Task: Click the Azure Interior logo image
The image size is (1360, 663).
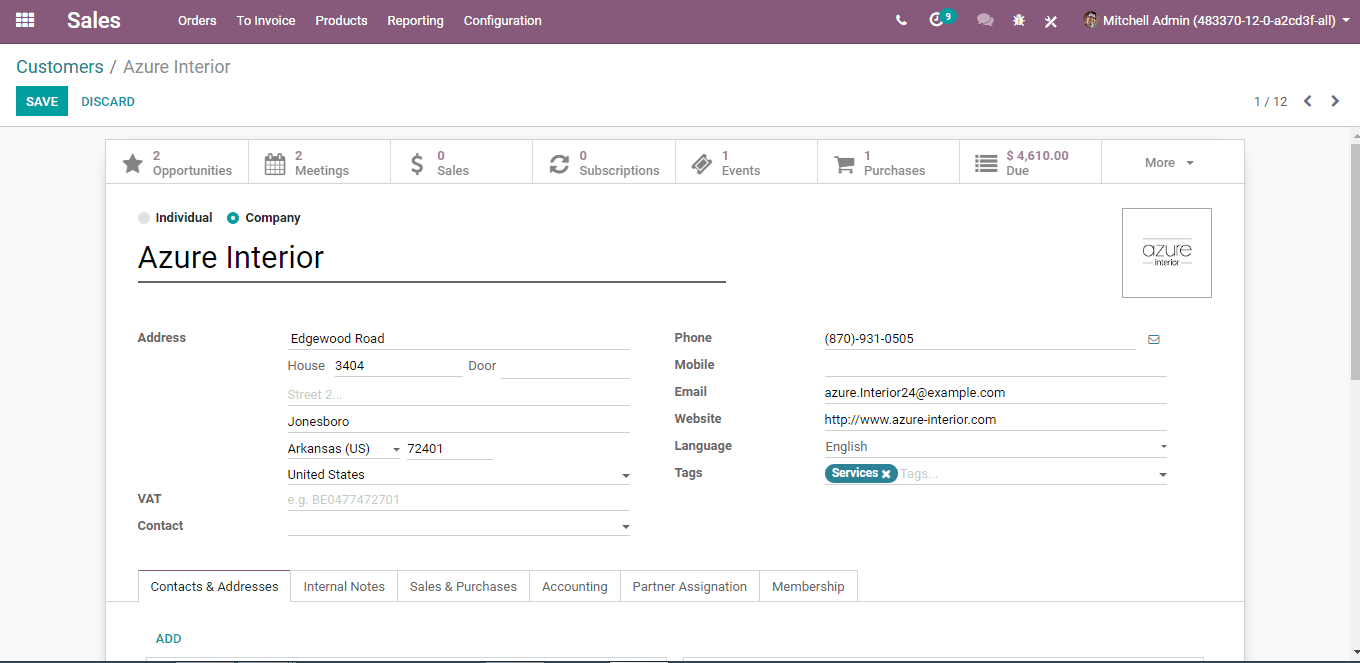Action: [1167, 253]
